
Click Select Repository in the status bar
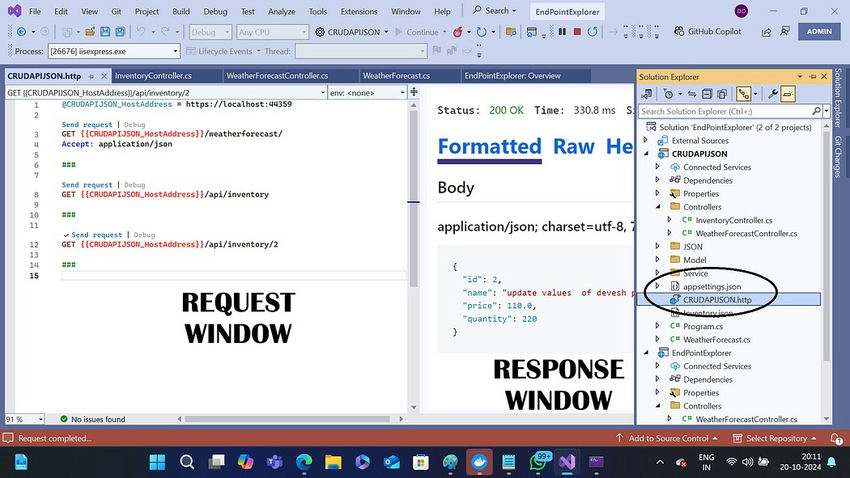pos(775,438)
